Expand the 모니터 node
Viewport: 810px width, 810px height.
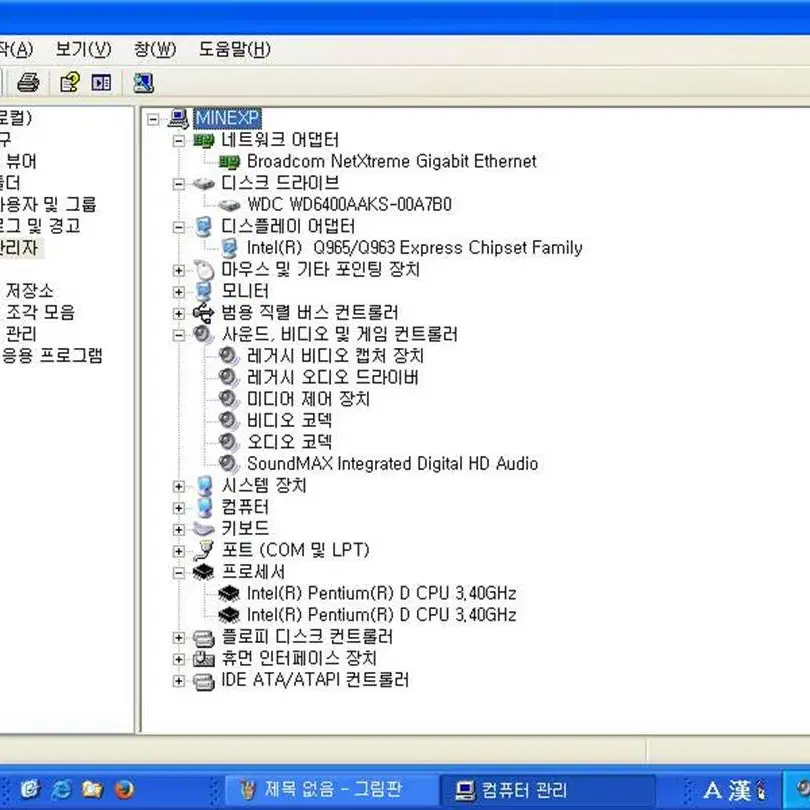pos(179,292)
